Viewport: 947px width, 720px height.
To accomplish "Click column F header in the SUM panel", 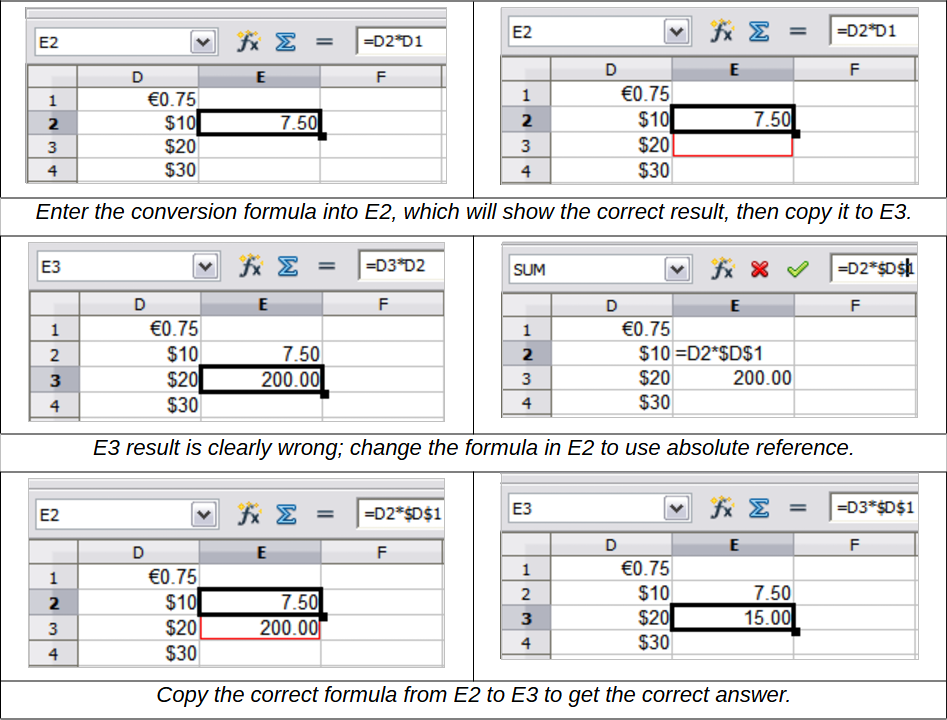I will coord(854,307).
